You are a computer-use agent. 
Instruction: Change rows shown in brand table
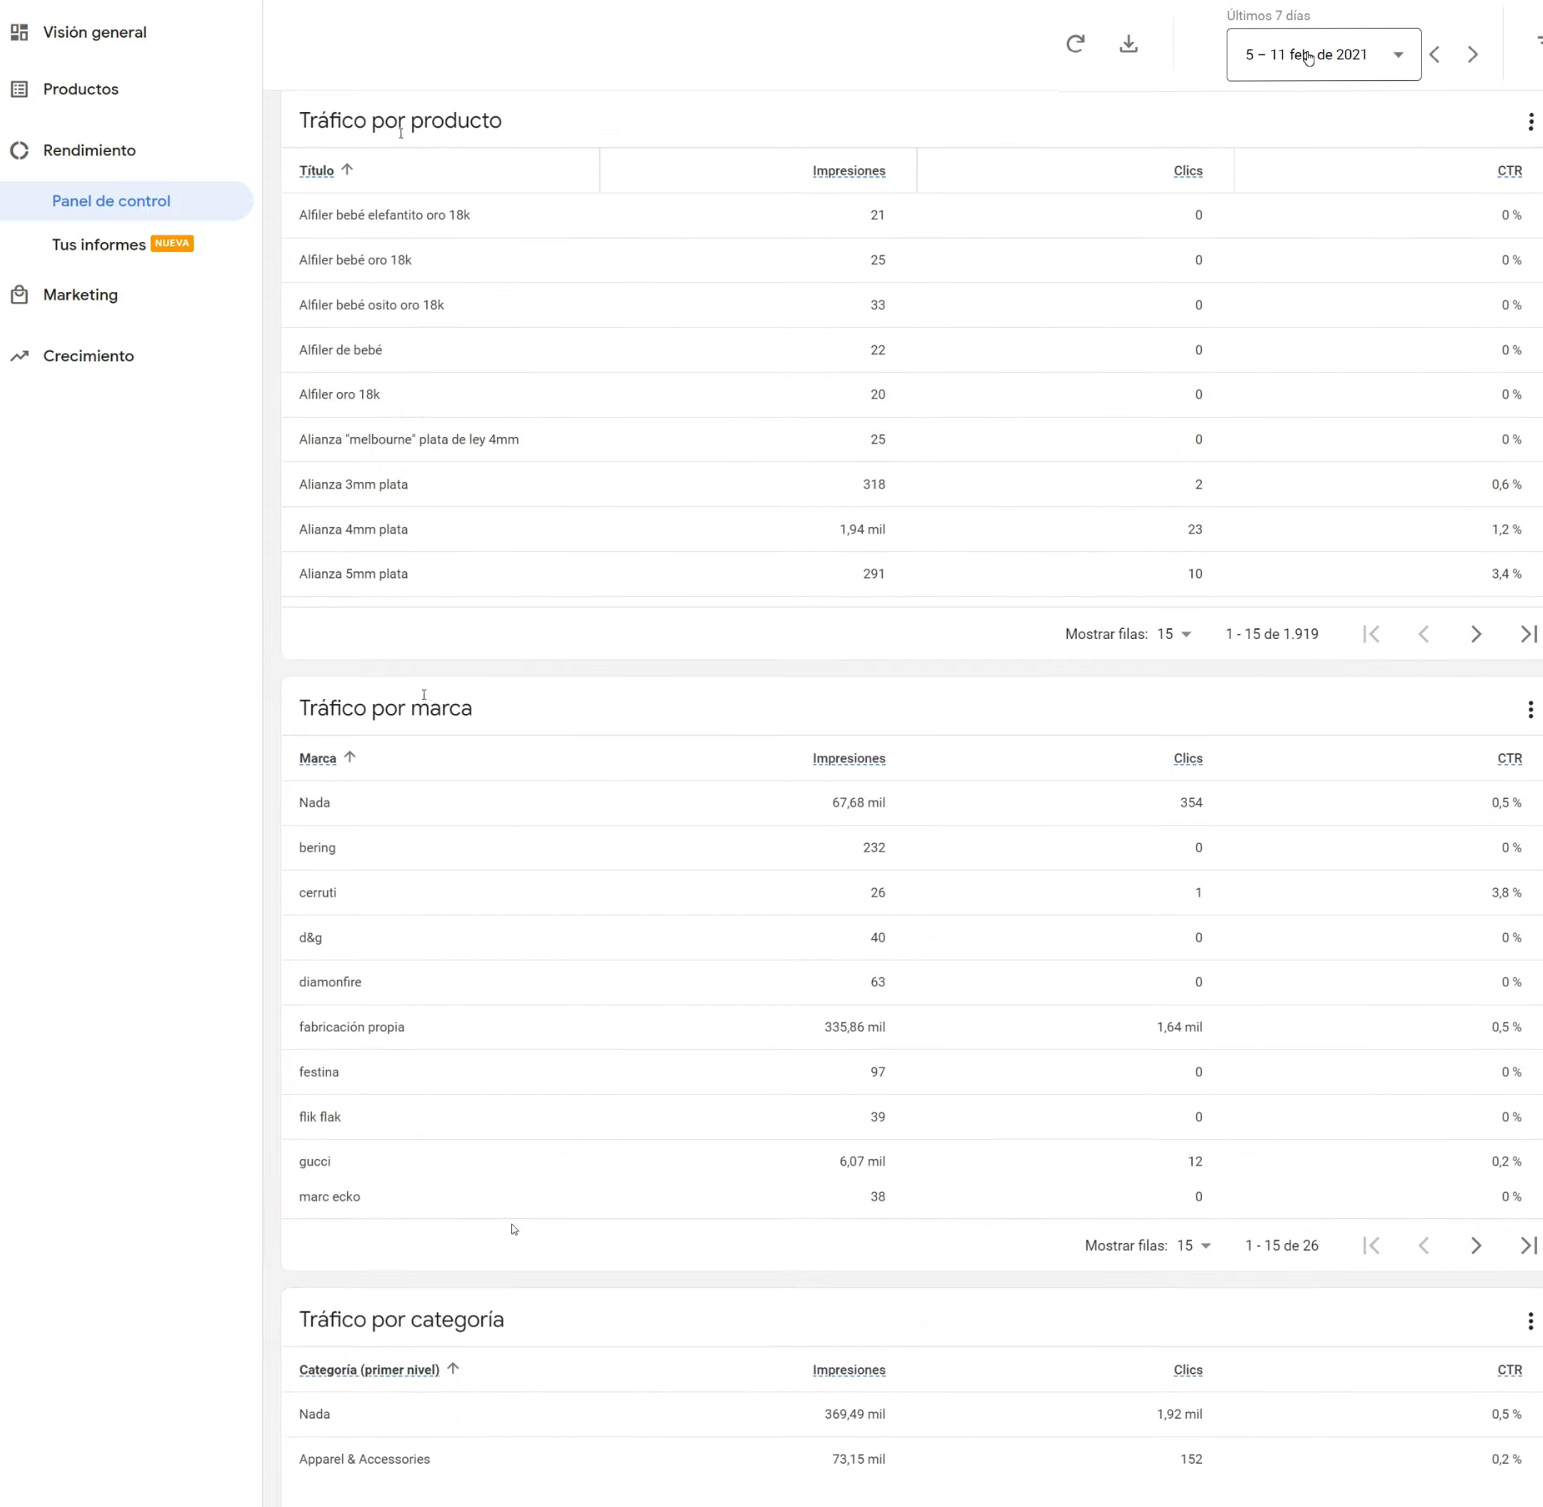click(1193, 1245)
